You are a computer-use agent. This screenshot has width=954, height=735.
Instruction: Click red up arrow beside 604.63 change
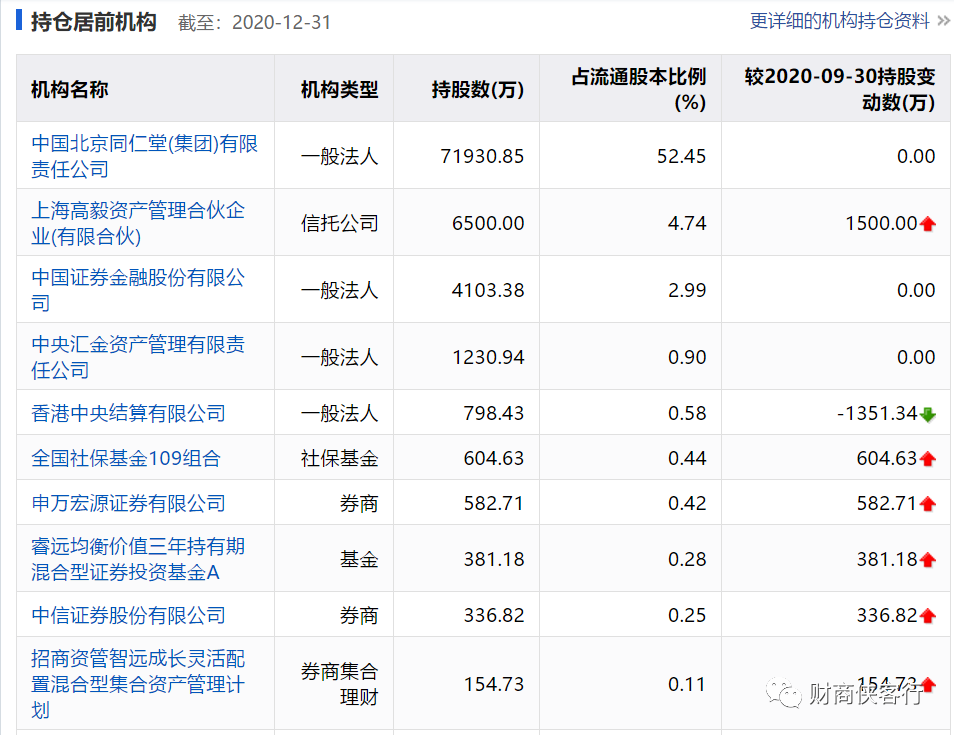(x=928, y=459)
